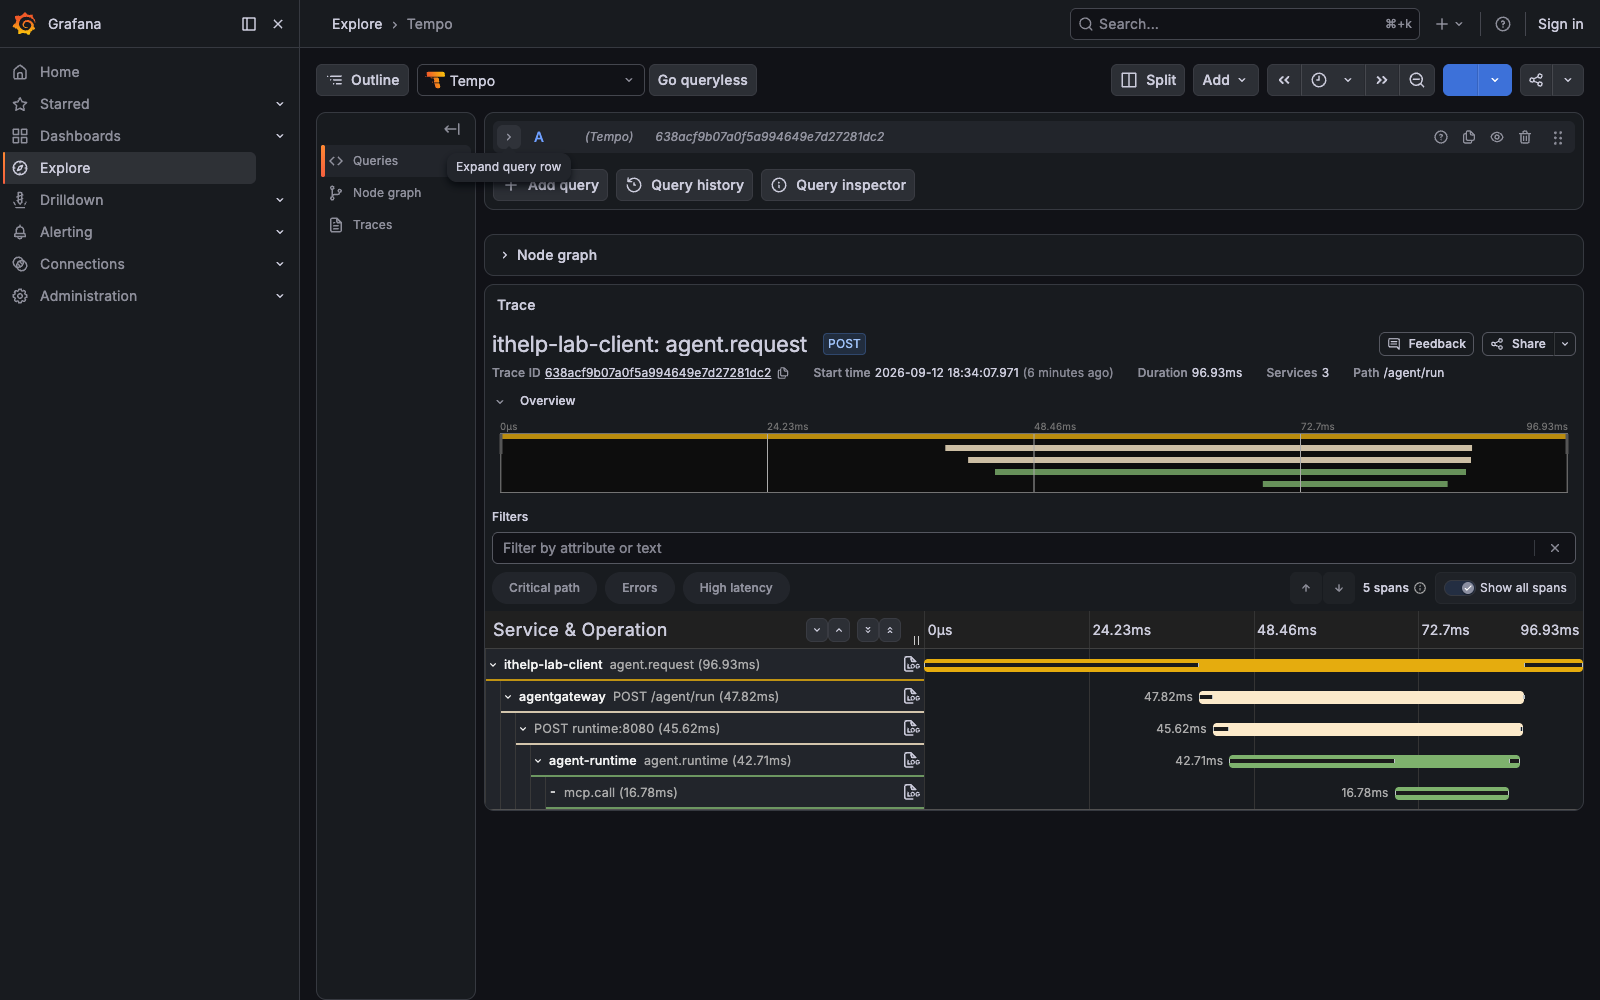Open the time range options chevron
This screenshot has width=1600, height=1000.
point(1348,80)
